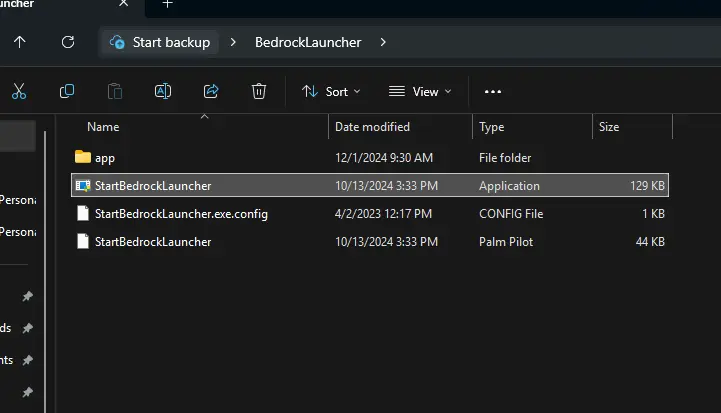This screenshot has width=721, height=413.
Task: Click the Paste clipboard icon
Action: click(114, 91)
